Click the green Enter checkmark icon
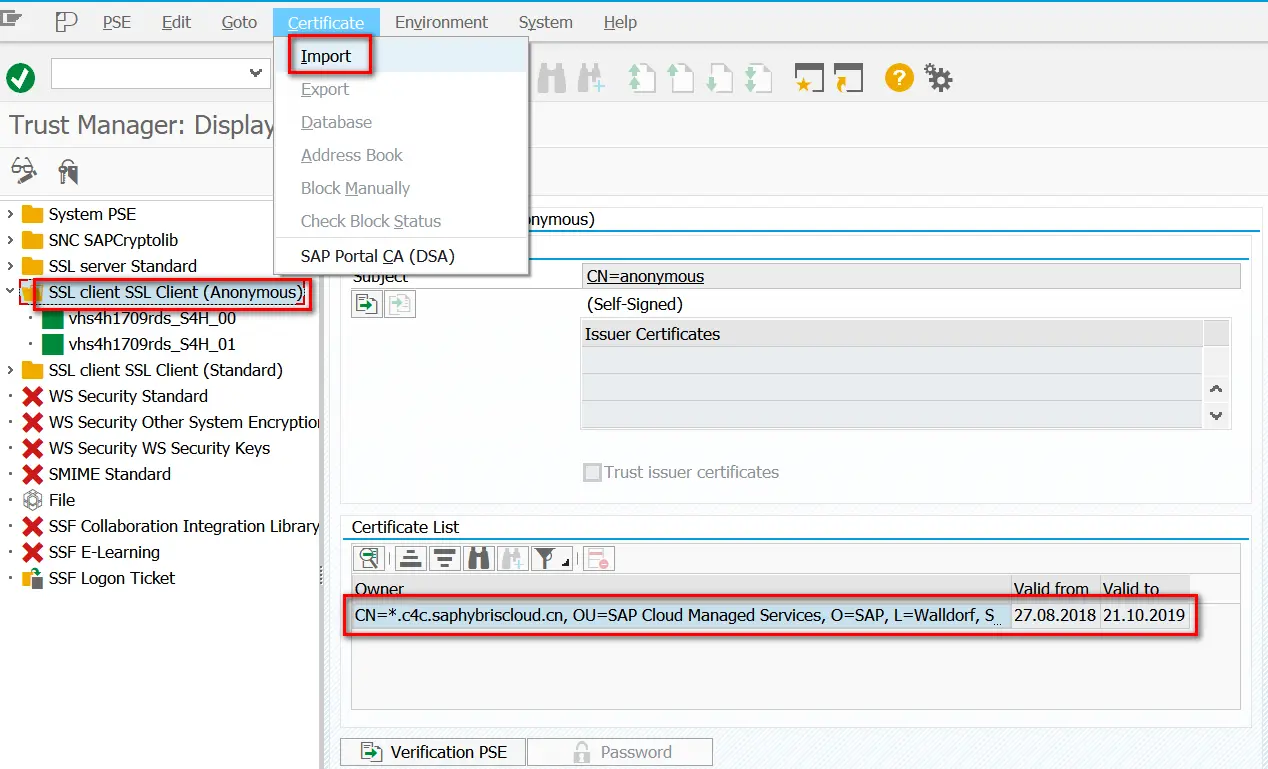1268x769 pixels. coord(20,77)
